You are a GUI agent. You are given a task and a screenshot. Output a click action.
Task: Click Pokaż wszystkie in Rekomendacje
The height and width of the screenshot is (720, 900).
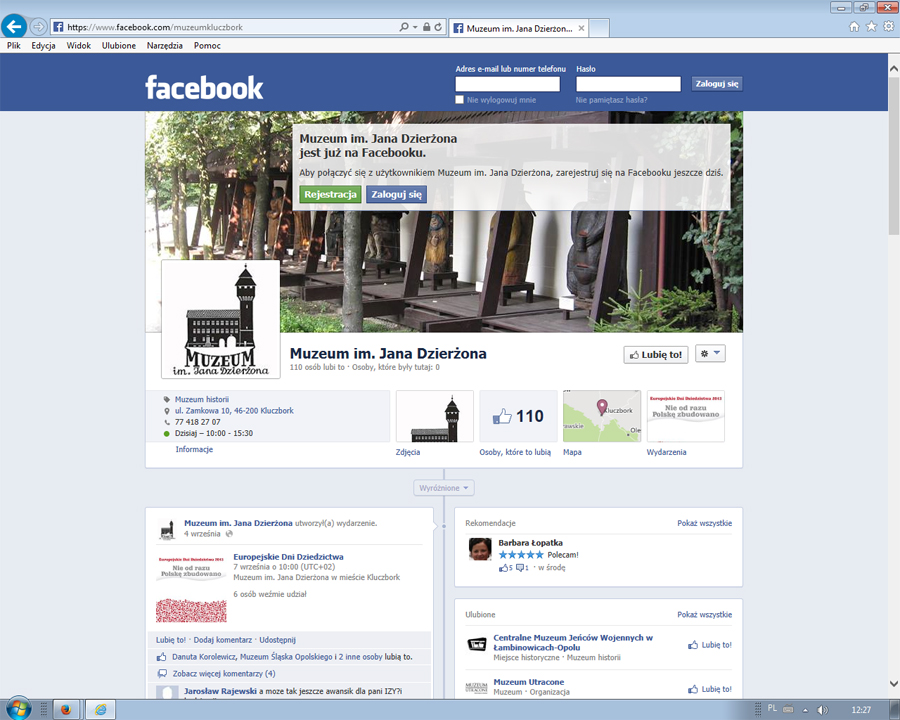coord(704,523)
